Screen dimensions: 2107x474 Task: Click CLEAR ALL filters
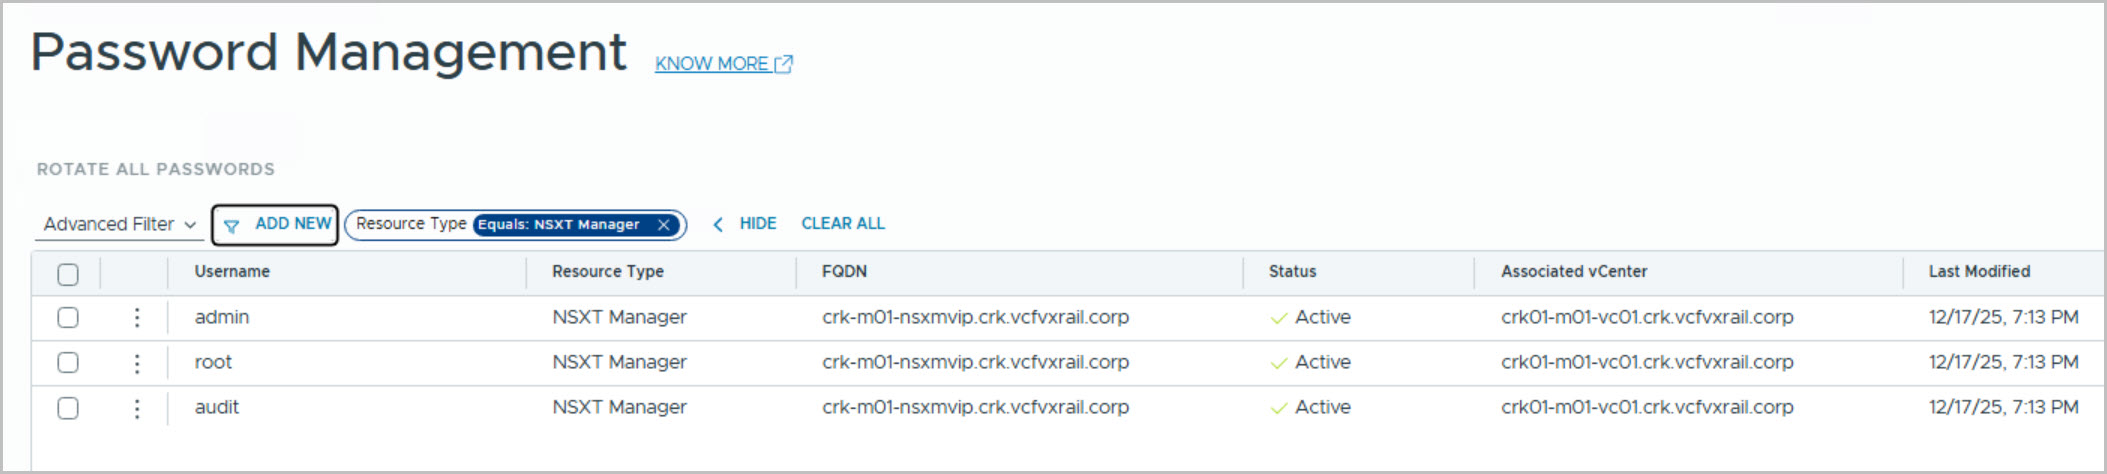pos(843,224)
